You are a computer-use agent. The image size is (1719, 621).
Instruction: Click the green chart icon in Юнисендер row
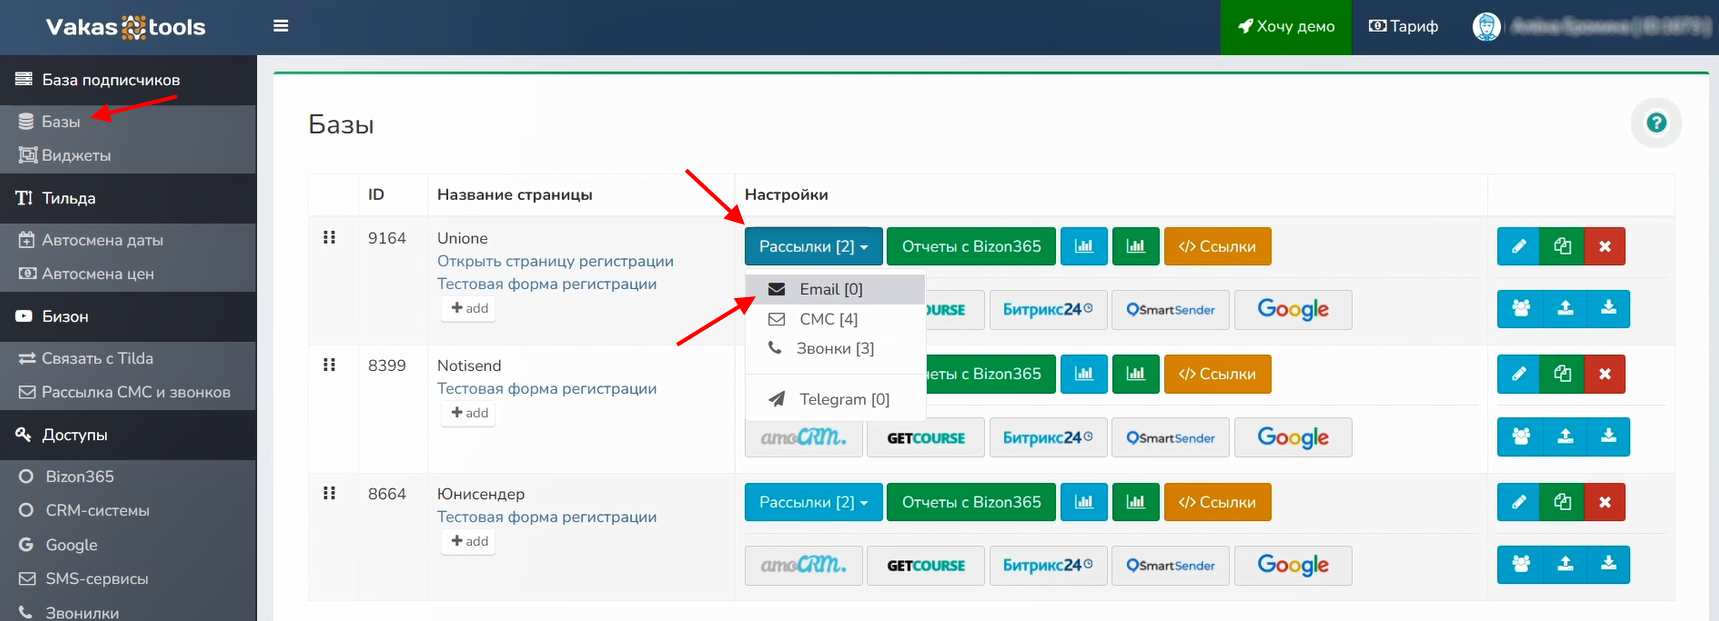pos(1135,502)
